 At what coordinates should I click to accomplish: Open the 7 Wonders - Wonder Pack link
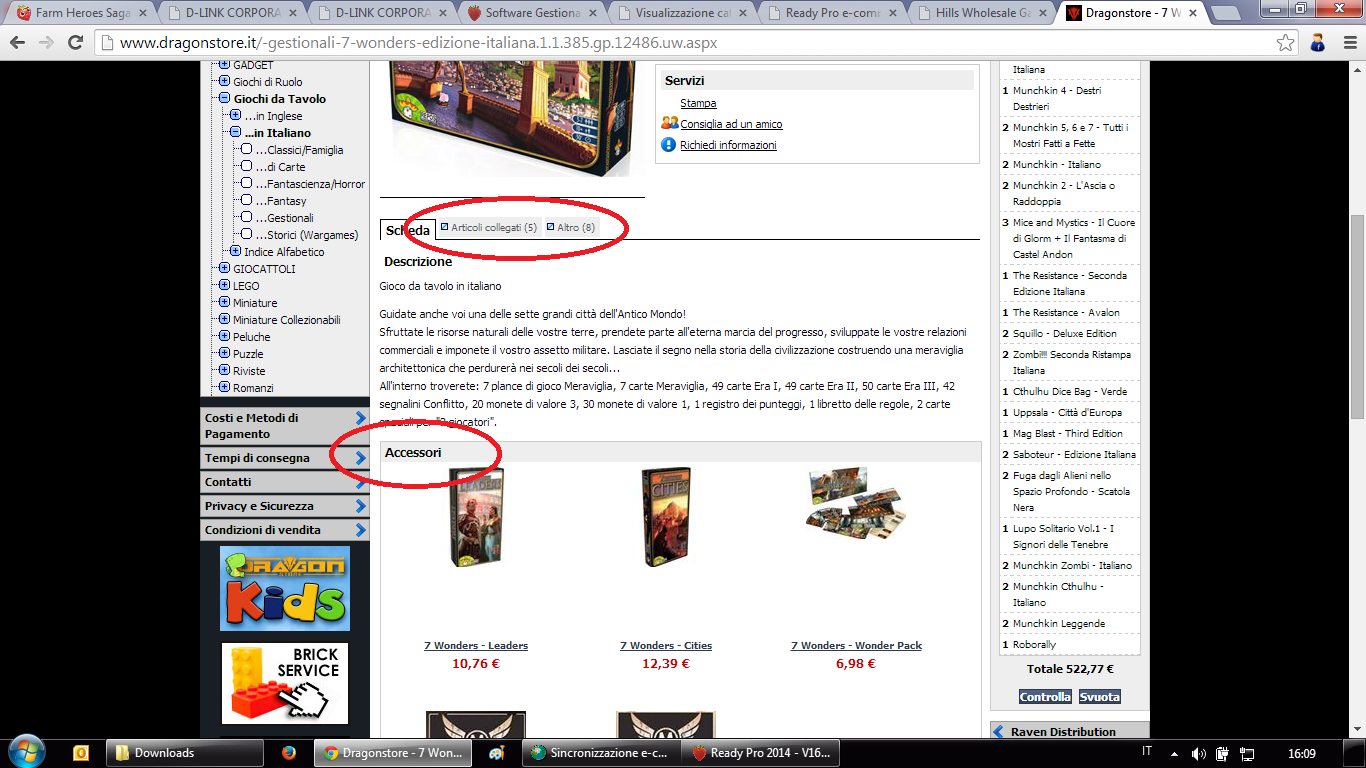point(856,646)
